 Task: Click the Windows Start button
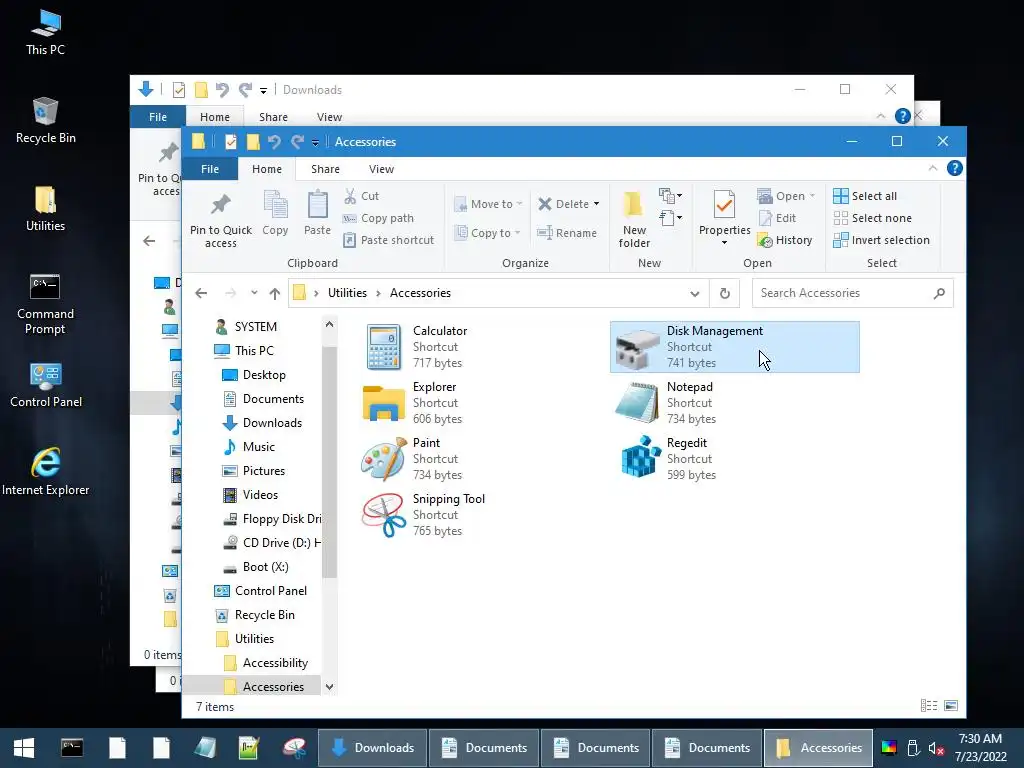click(24, 748)
